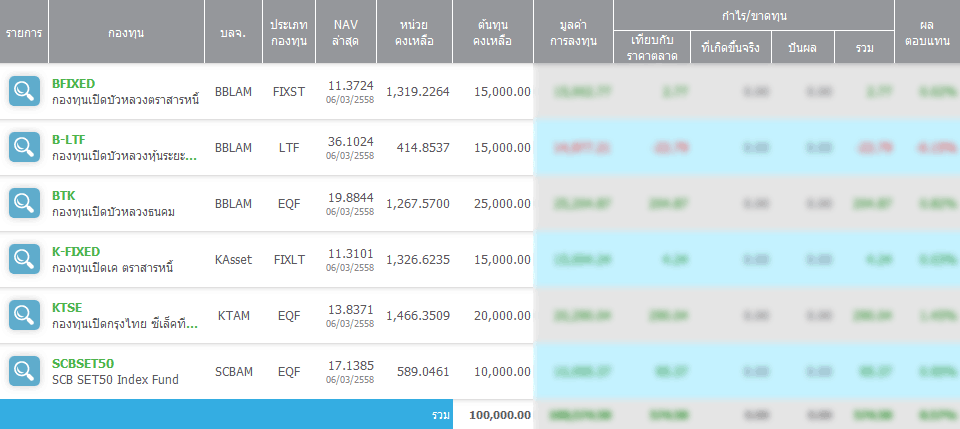
Task: Click the B-LTF fund name link
Action: [68, 139]
